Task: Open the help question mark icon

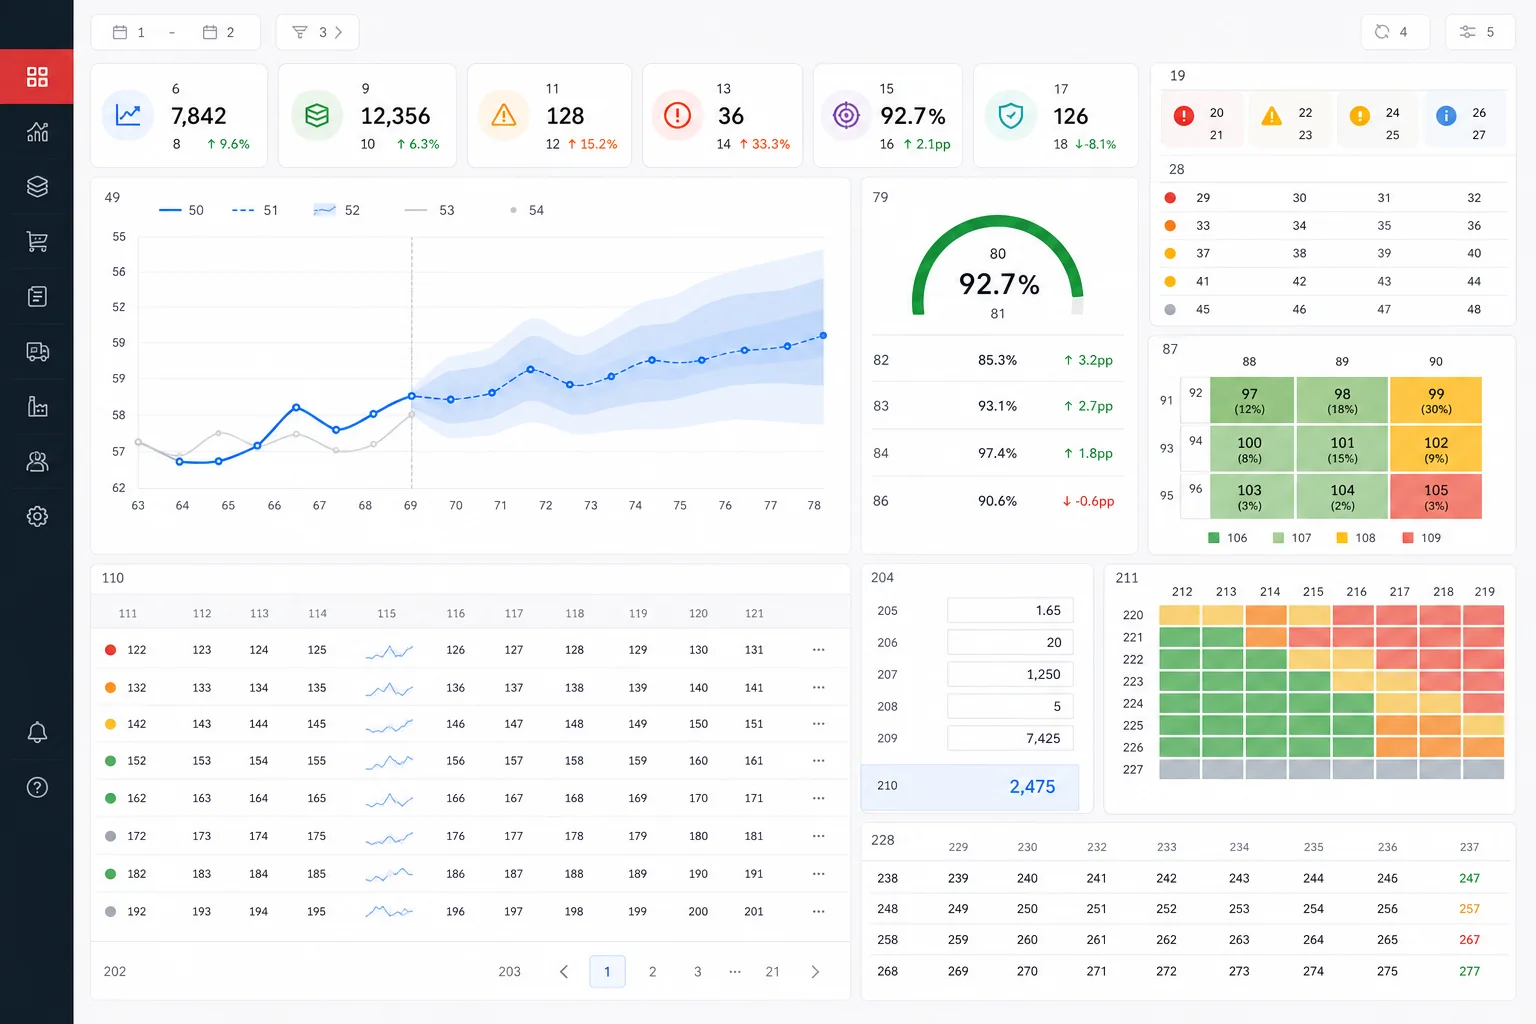Action: 37,787
